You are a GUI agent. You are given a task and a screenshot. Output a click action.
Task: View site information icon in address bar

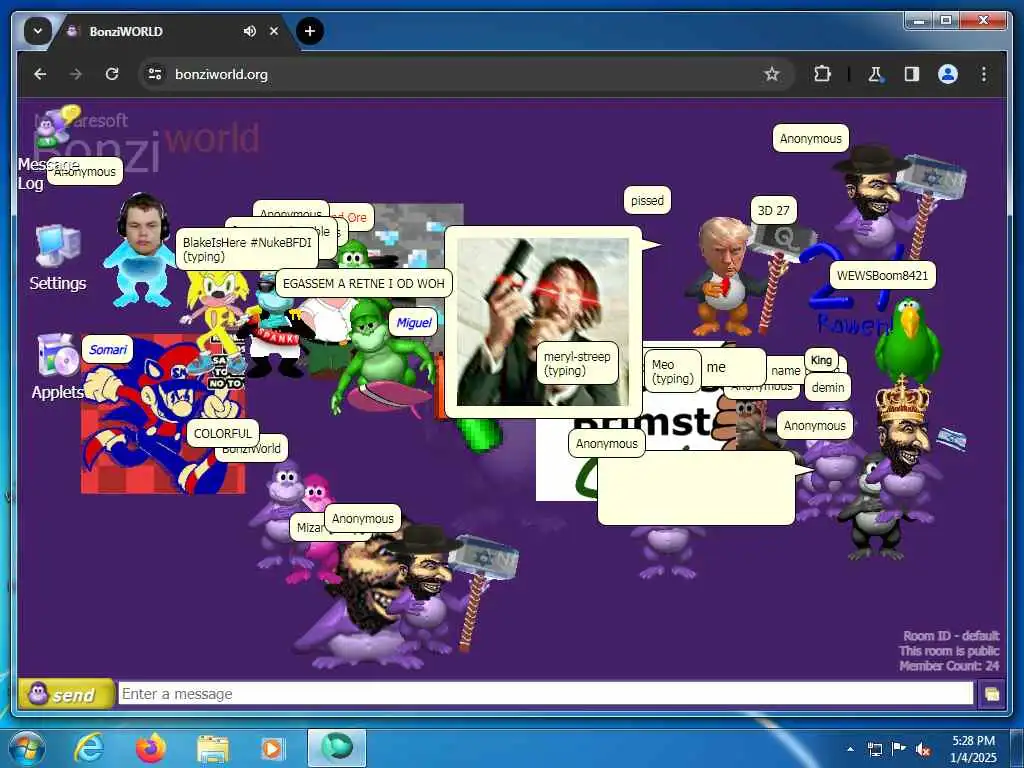click(x=155, y=74)
